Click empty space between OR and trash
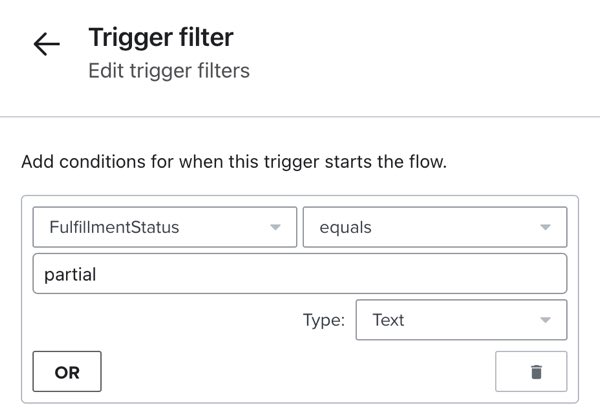The height and width of the screenshot is (418, 600). (x=300, y=372)
